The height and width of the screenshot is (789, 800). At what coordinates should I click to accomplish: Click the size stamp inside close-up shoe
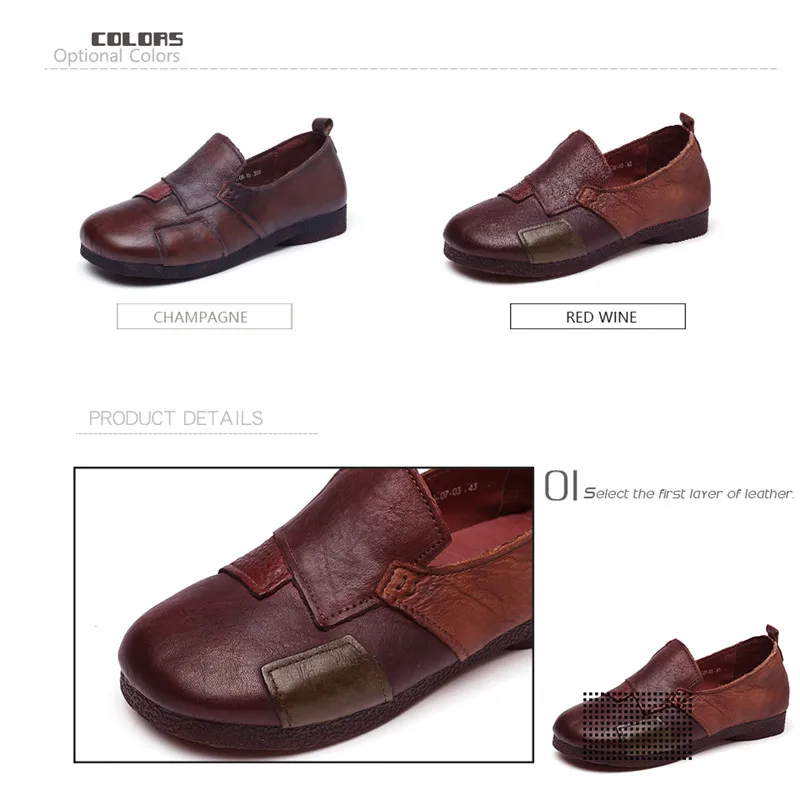(456, 491)
